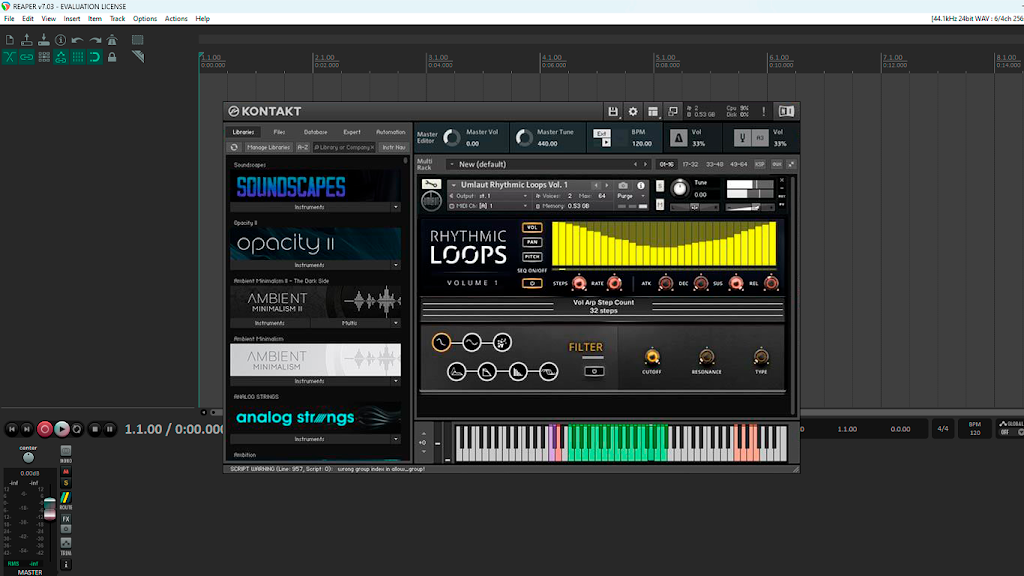Expand Opacity II Instruments dropdown arrow
Image resolution: width=1024 pixels, height=576 pixels.
[395, 265]
